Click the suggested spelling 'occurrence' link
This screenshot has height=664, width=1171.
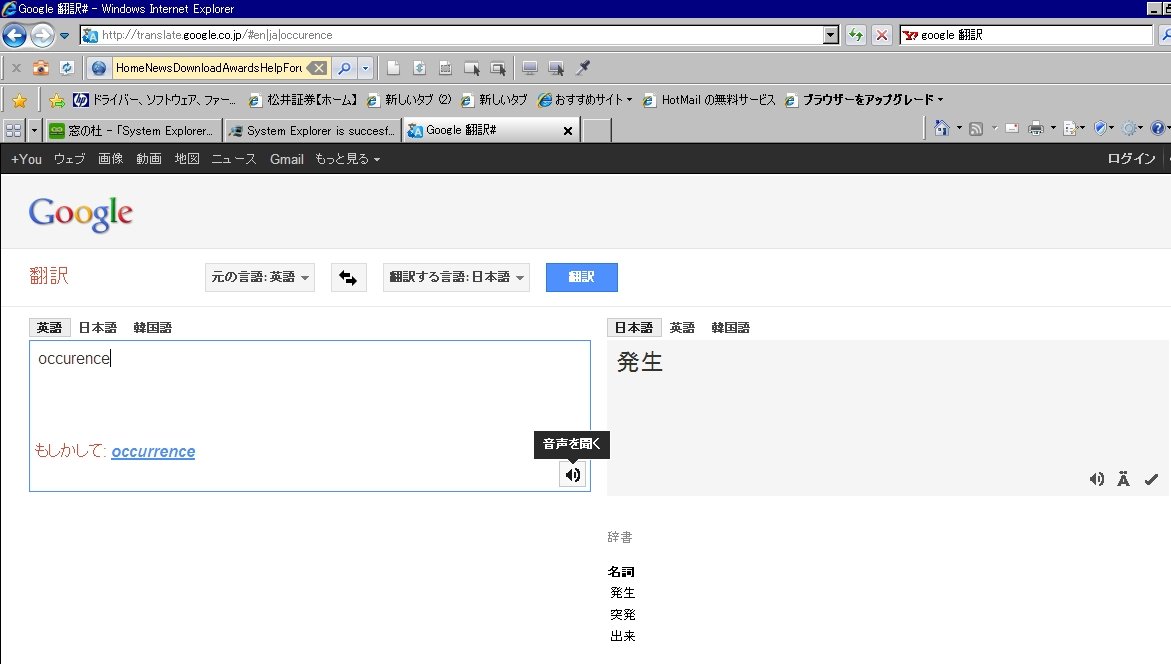[153, 452]
